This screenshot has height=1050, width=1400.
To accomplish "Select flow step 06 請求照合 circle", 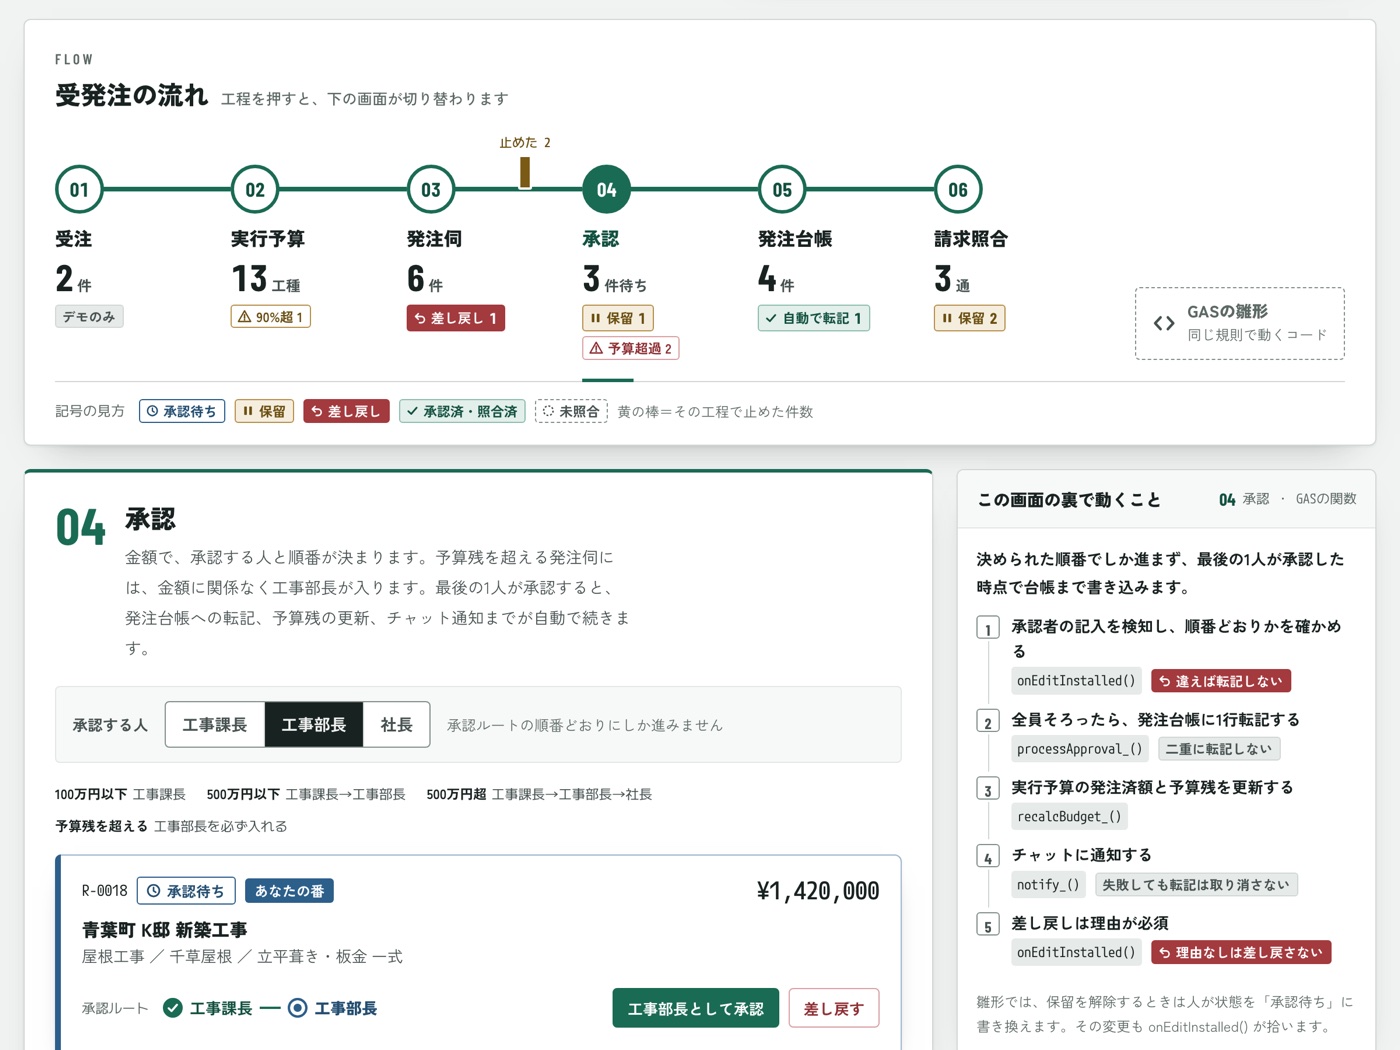I will pyautogui.click(x=958, y=189).
